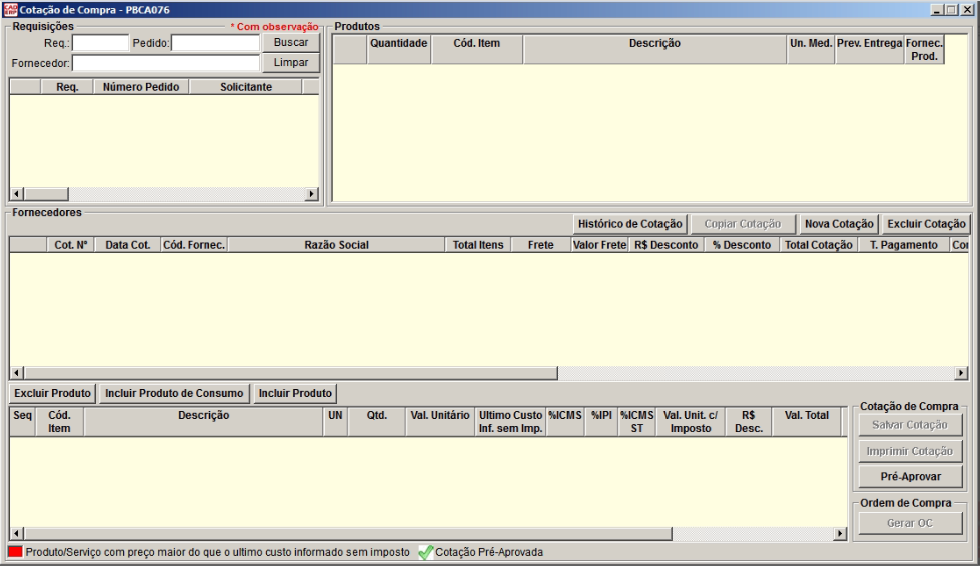980x566 pixels.
Task: Click product items grid right scroll arrow
Action: click(x=841, y=534)
